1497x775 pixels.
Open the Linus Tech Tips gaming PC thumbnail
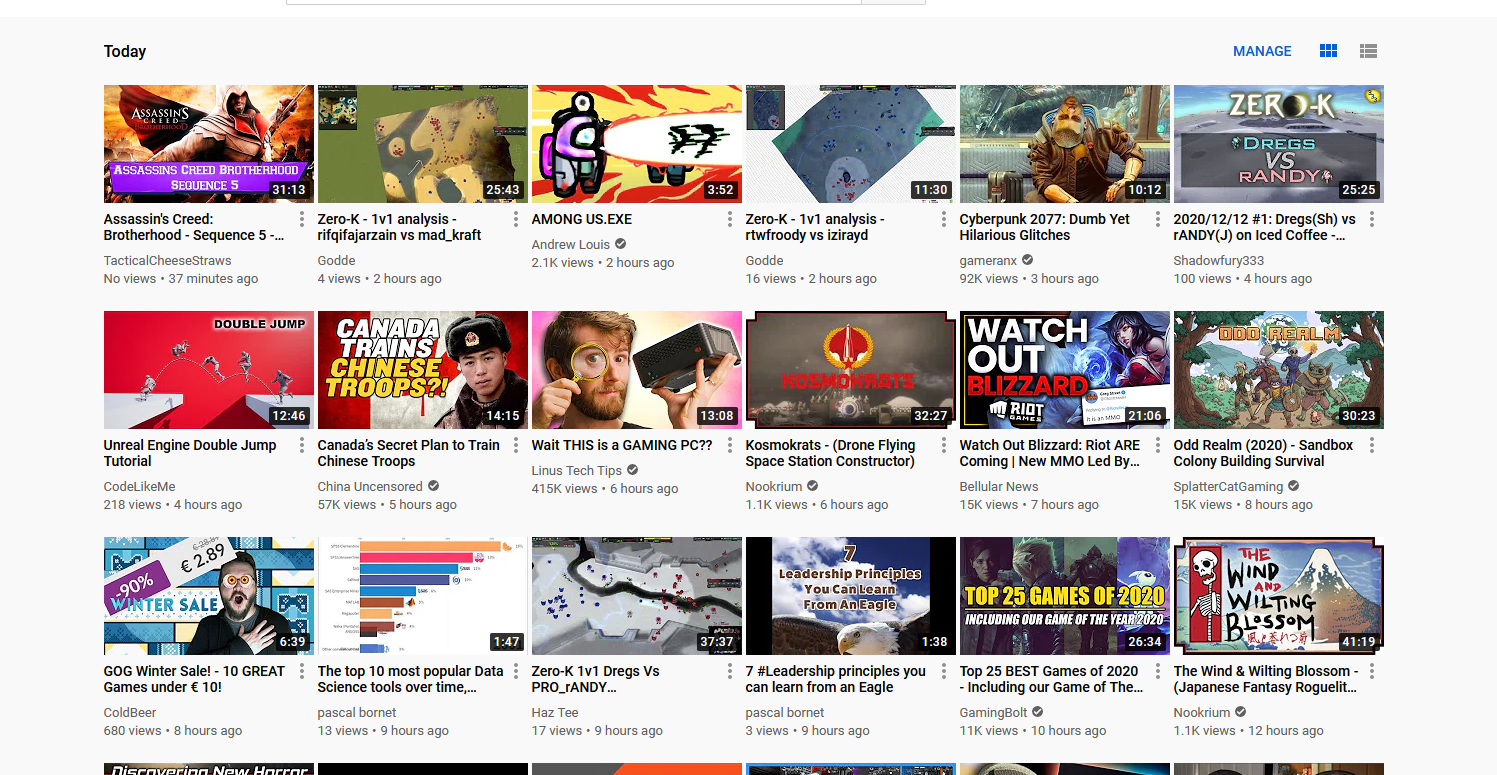pyautogui.click(x=637, y=370)
